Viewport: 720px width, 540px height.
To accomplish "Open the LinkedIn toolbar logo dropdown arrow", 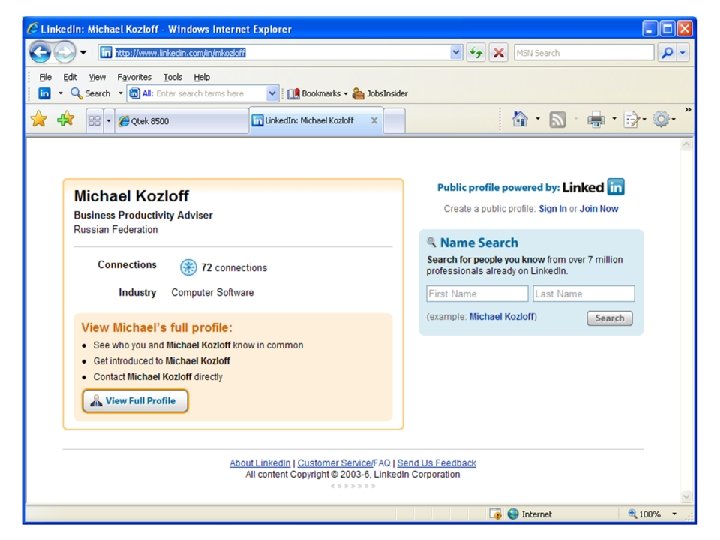I will pyautogui.click(x=61, y=93).
